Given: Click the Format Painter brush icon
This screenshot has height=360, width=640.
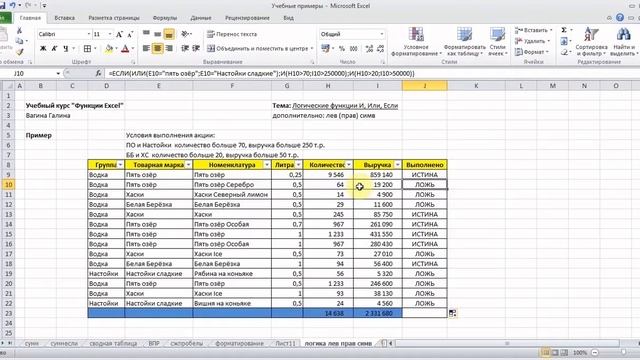Looking at the screenshot, I should tap(19, 51).
